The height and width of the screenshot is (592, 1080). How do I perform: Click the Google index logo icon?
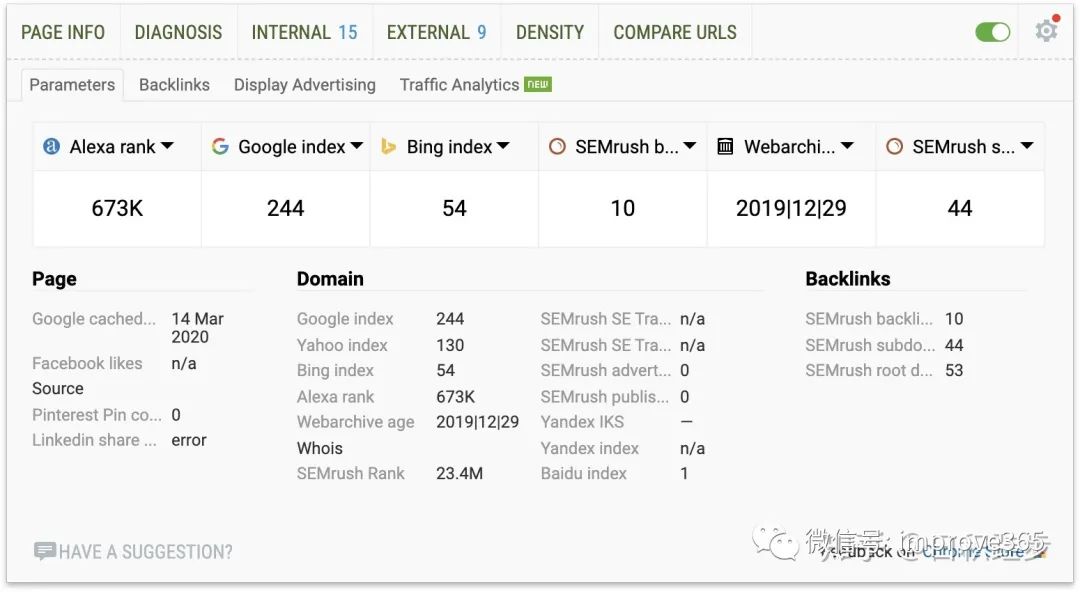point(220,146)
